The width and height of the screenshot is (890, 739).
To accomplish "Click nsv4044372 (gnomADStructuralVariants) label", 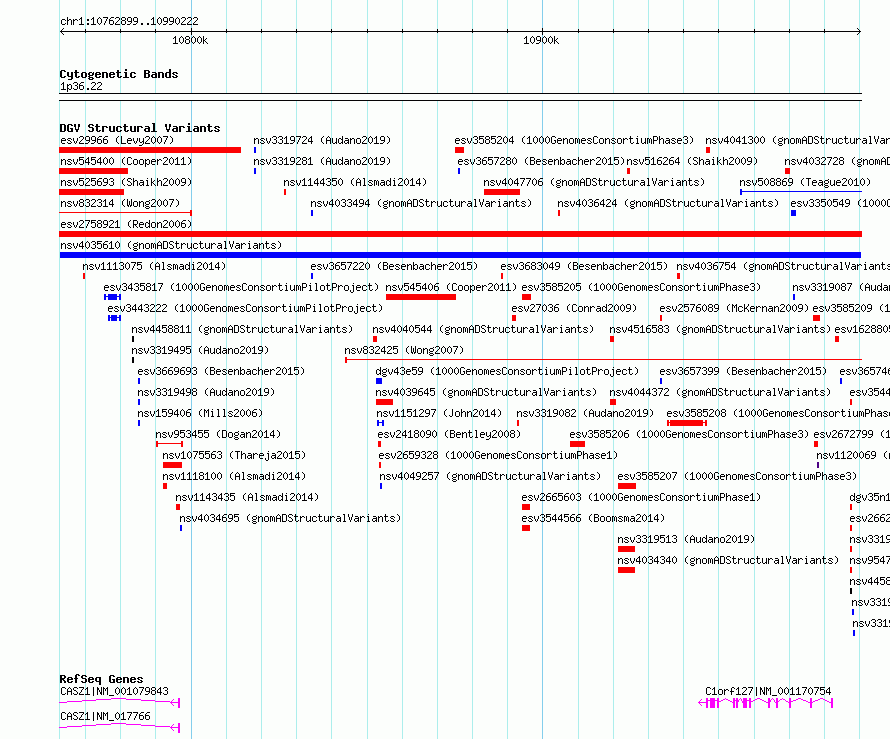I will click(720, 392).
